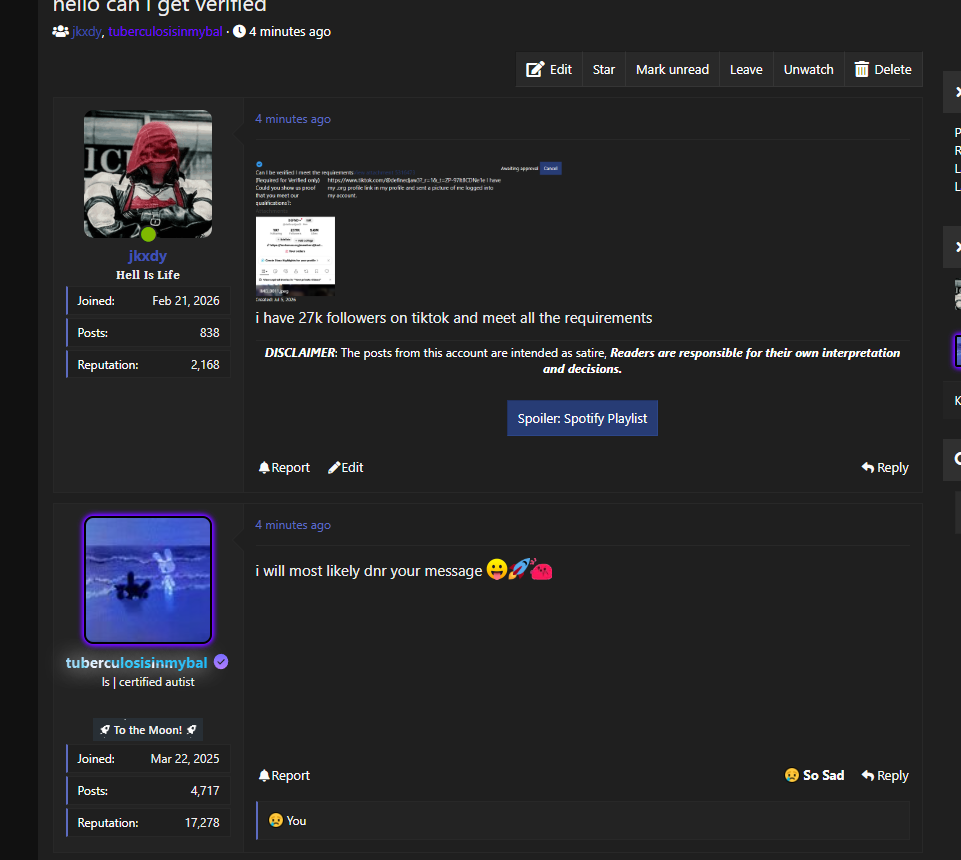Click the clock icon in thread header
The width and height of the screenshot is (961, 860).
[239, 31]
